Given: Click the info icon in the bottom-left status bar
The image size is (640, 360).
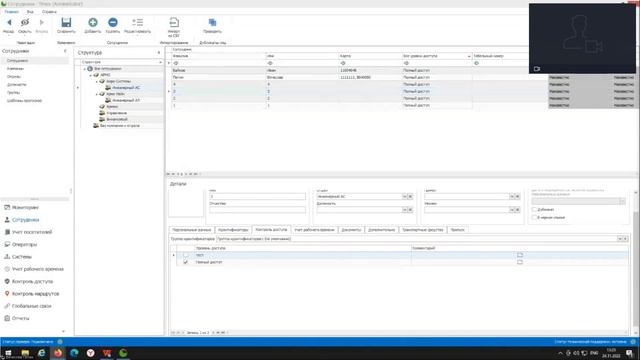Looking at the screenshot, I should click(60, 342).
